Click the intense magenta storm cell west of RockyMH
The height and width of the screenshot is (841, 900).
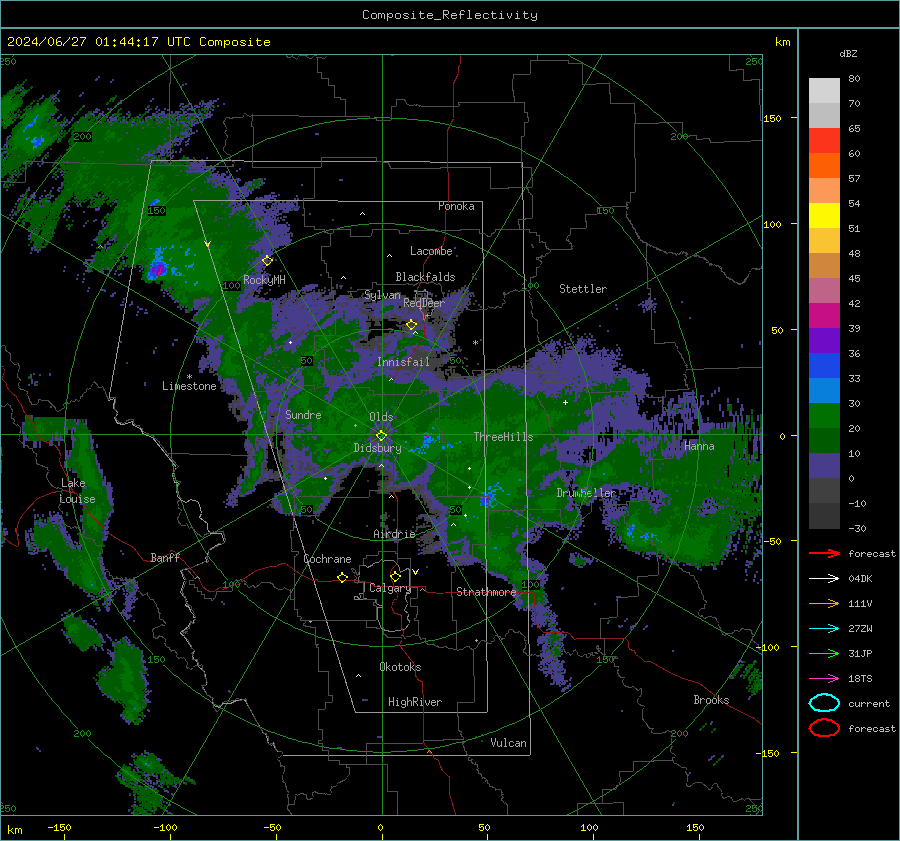coord(157,268)
